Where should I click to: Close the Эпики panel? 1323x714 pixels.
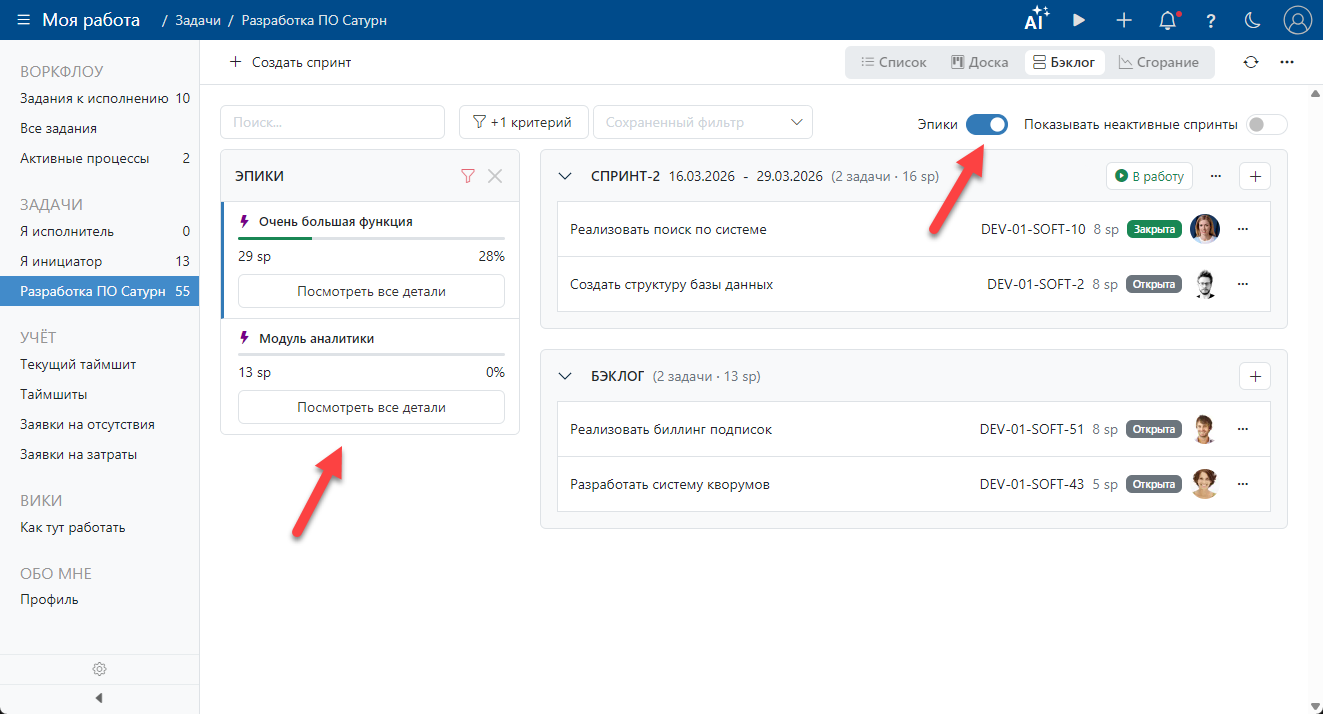495,176
